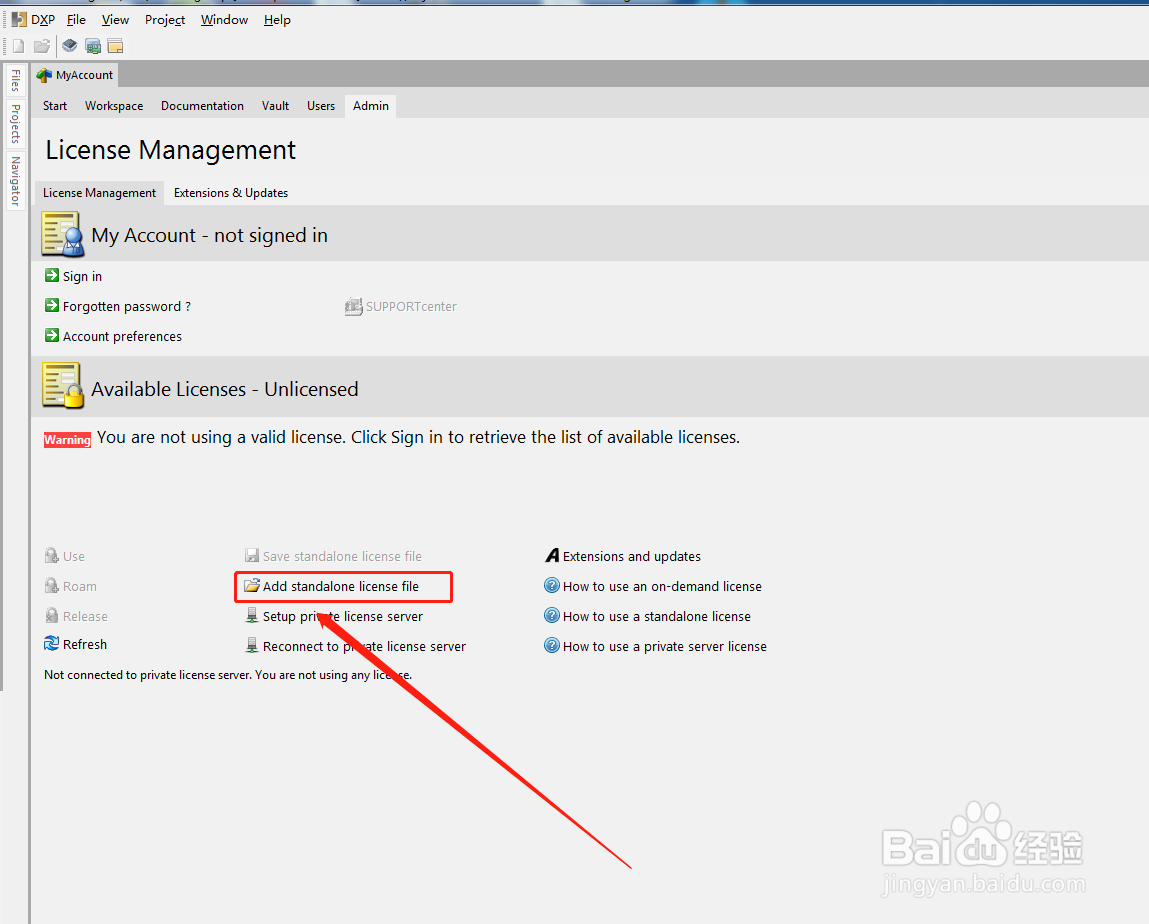Switch to the Start tab
1149x924 pixels.
point(55,106)
